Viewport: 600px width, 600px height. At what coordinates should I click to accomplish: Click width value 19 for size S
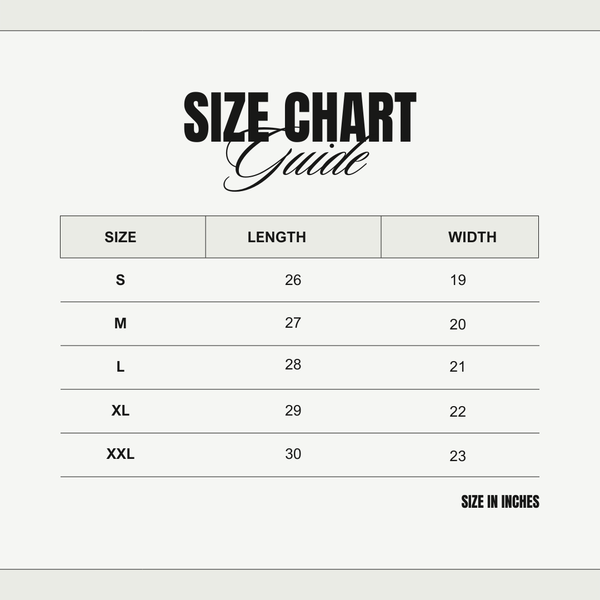[458, 280]
